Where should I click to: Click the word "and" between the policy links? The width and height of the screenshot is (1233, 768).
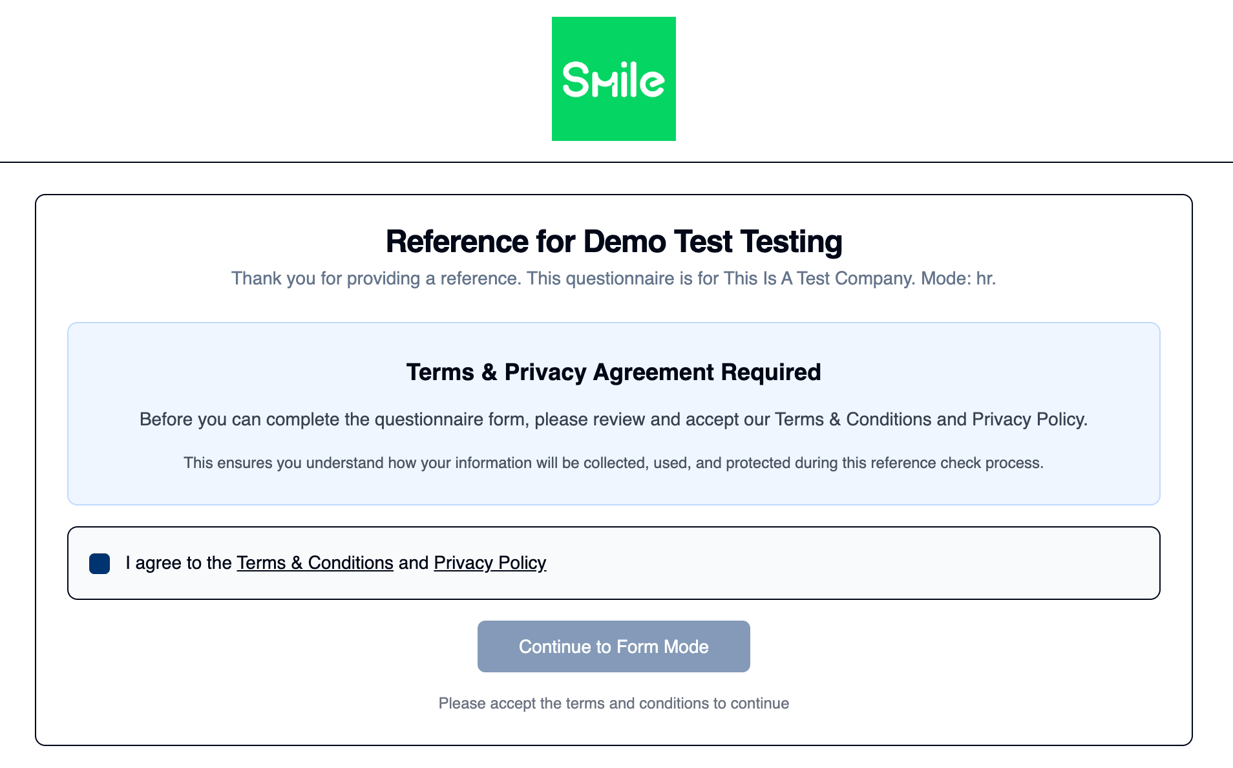[x=413, y=563]
